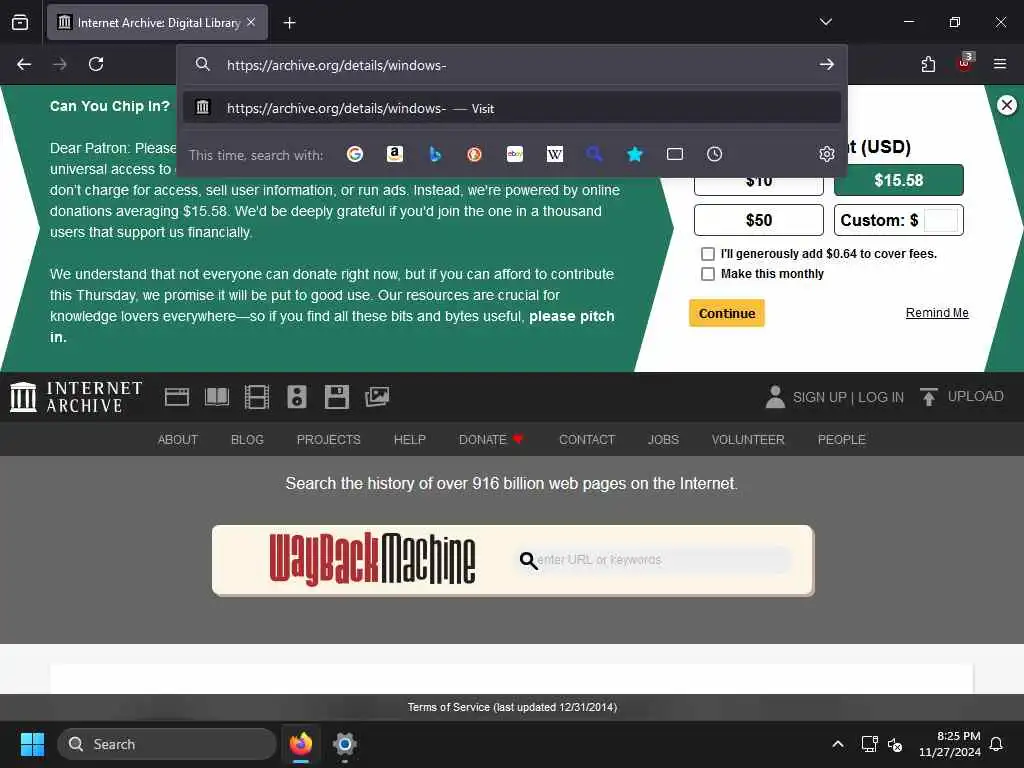Open search settings gear
Screen dimensions: 1024x768
tap(827, 154)
